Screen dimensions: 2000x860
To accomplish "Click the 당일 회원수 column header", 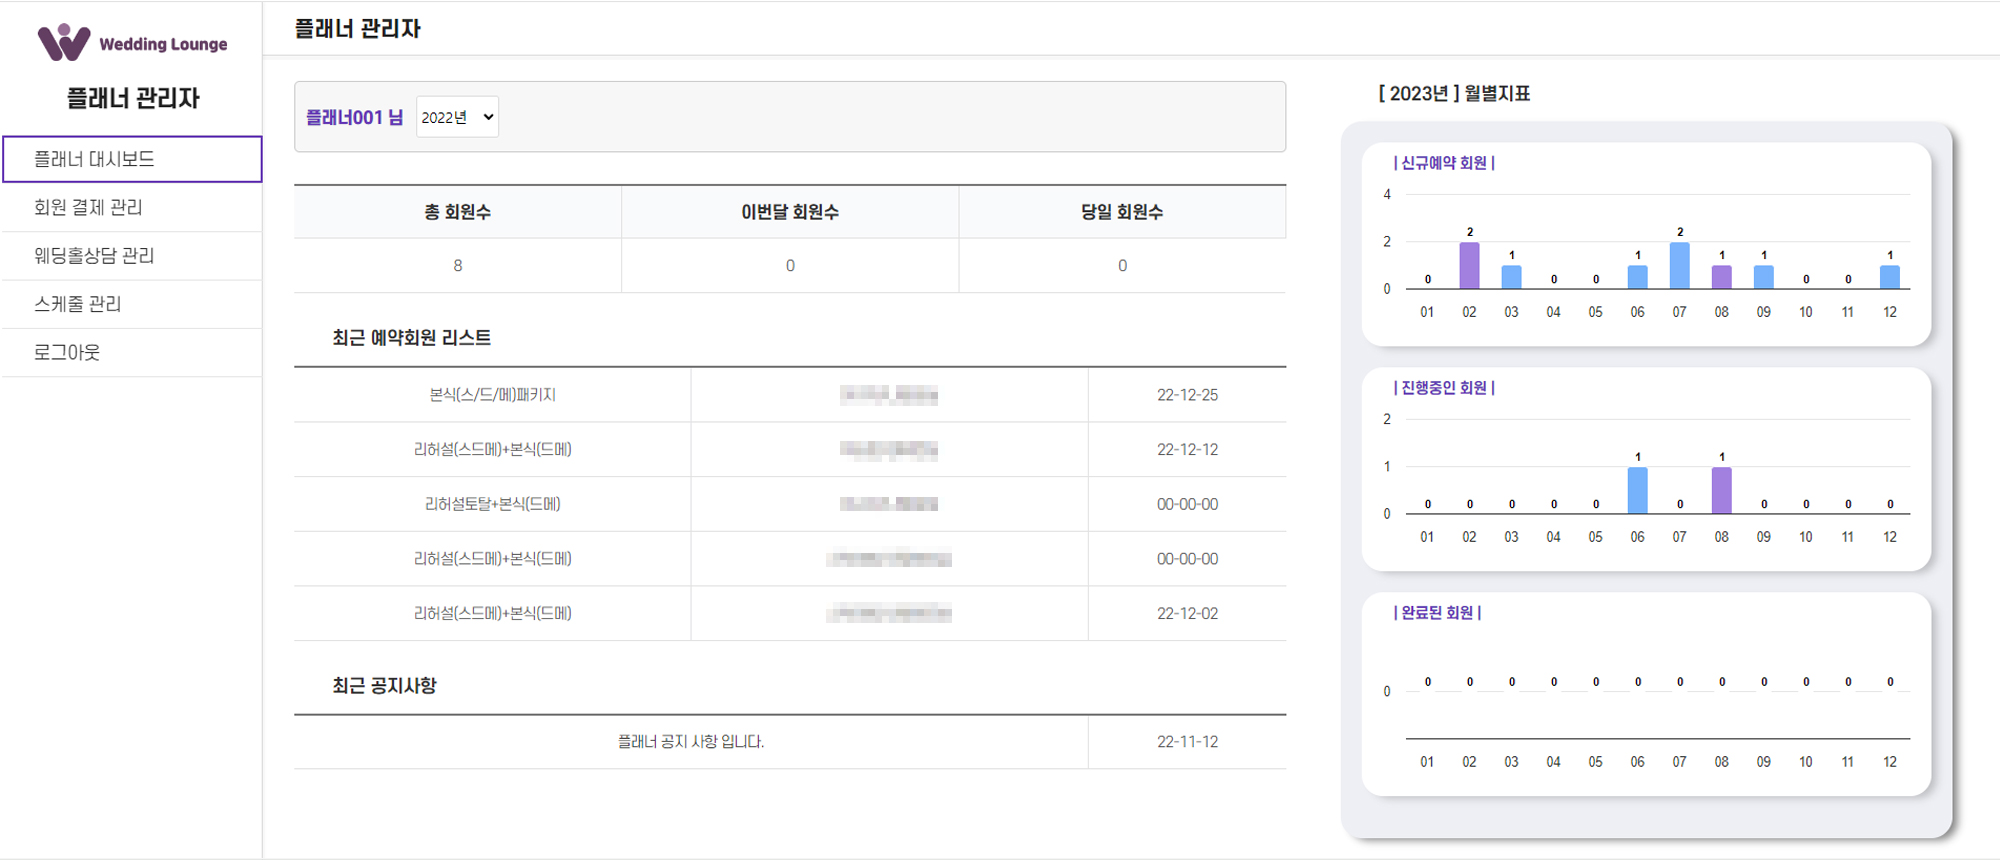I will click(1121, 212).
